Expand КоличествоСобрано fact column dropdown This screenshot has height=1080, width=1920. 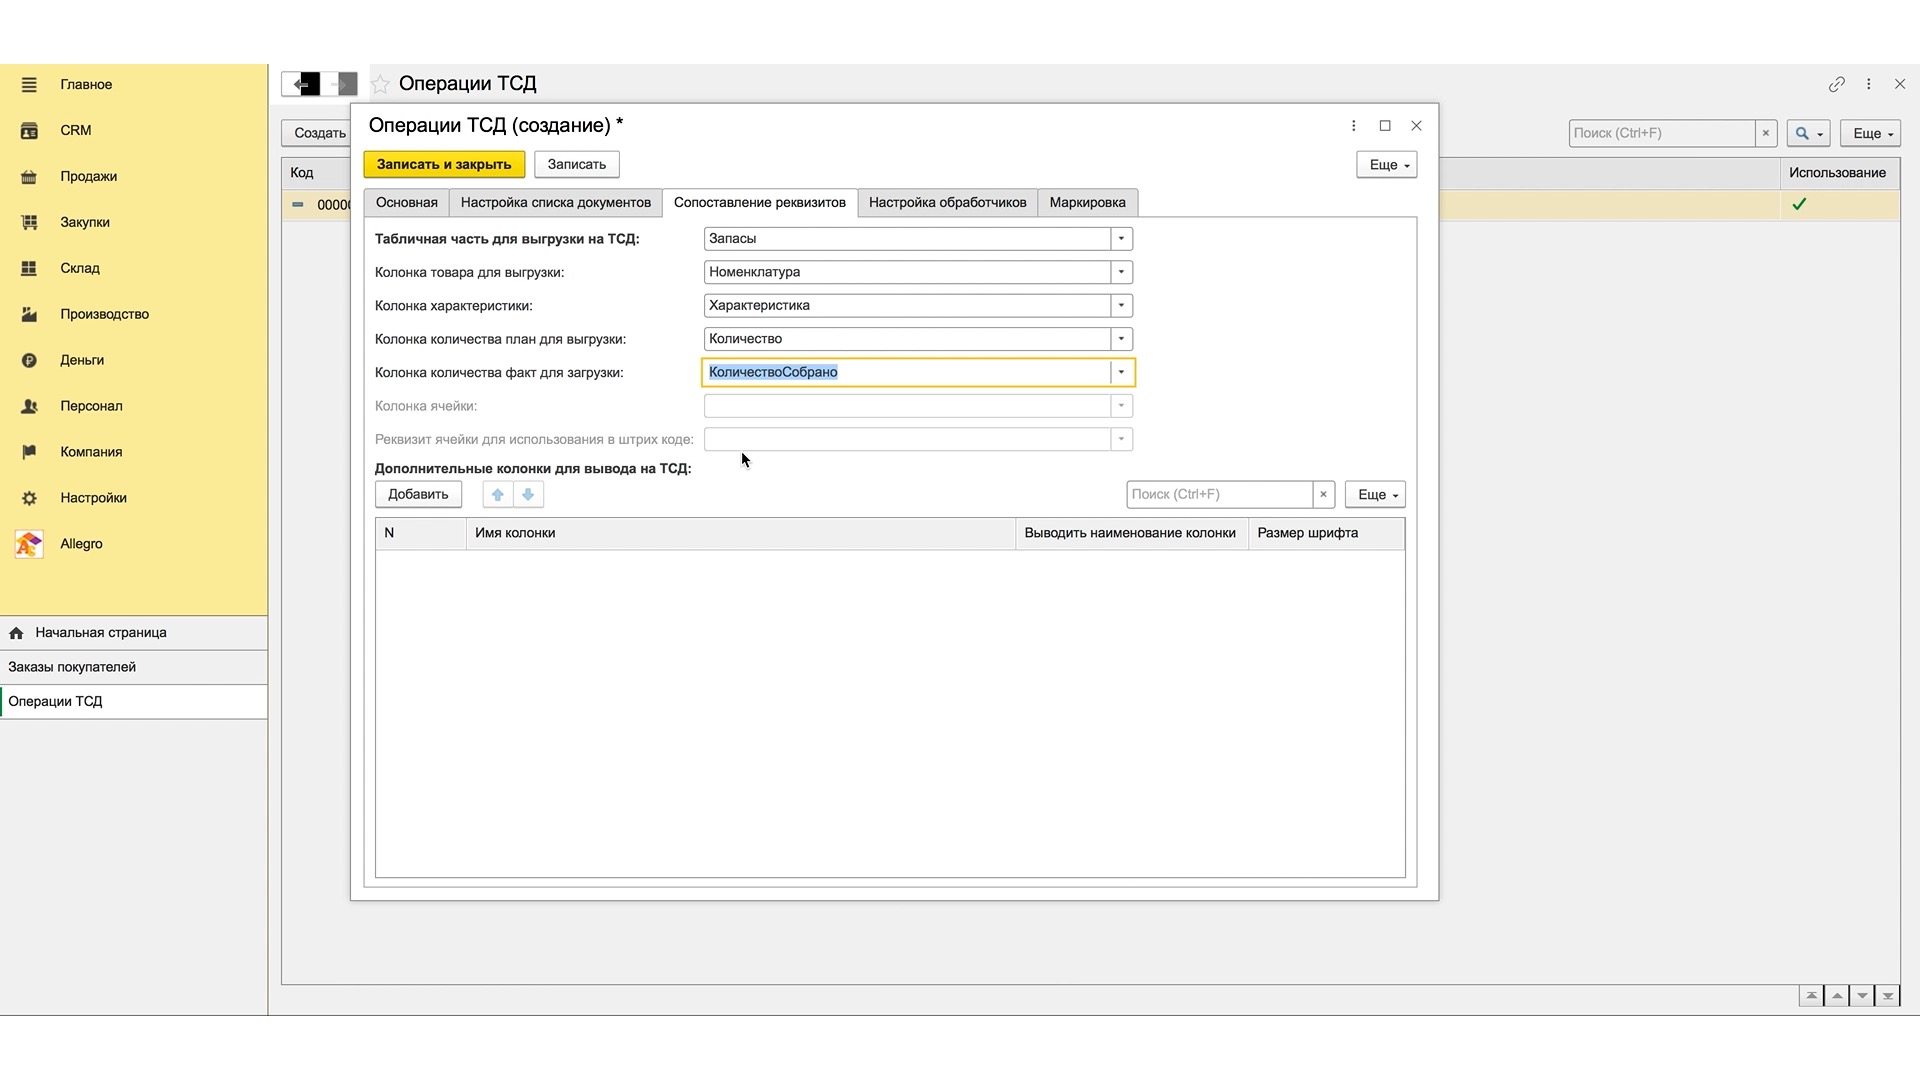(x=1121, y=372)
